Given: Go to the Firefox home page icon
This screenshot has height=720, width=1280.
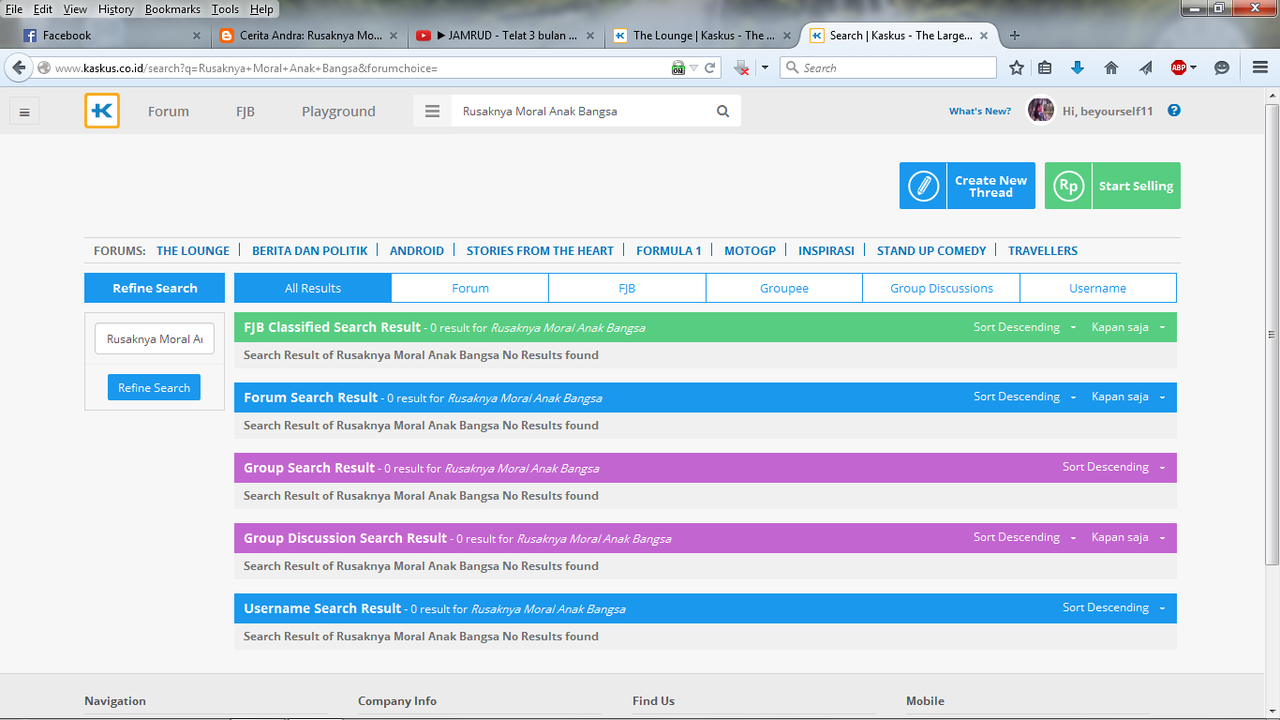Looking at the screenshot, I should (x=1111, y=68).
